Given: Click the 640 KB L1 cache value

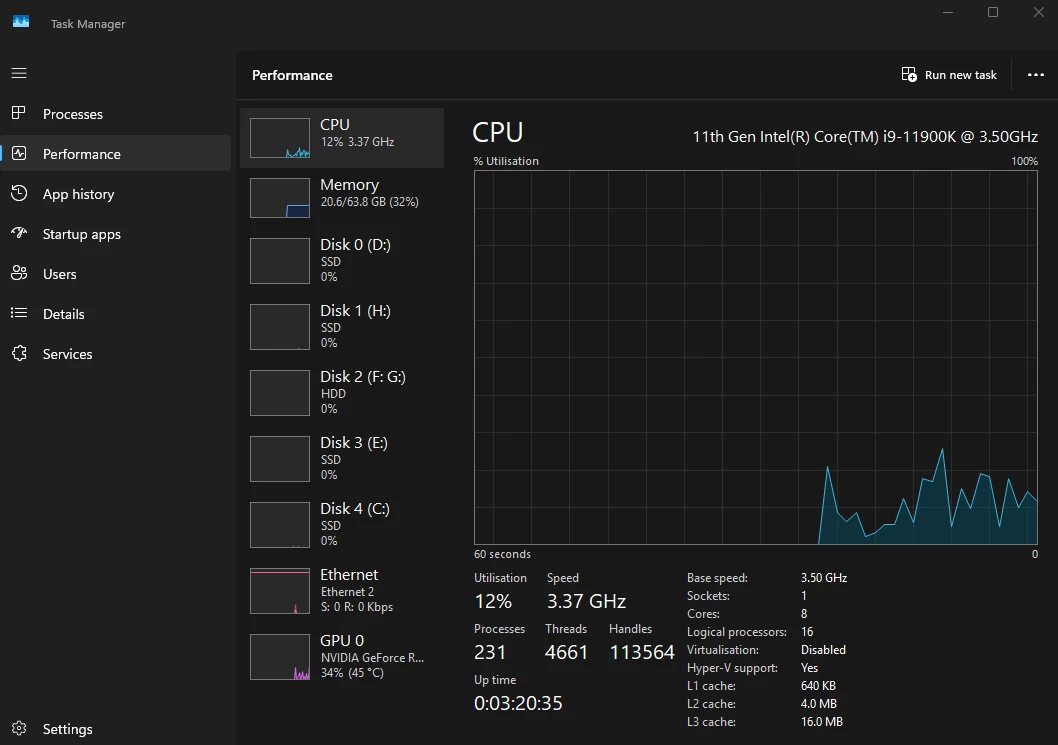Looking at the screenshot, I should (818, 686).
